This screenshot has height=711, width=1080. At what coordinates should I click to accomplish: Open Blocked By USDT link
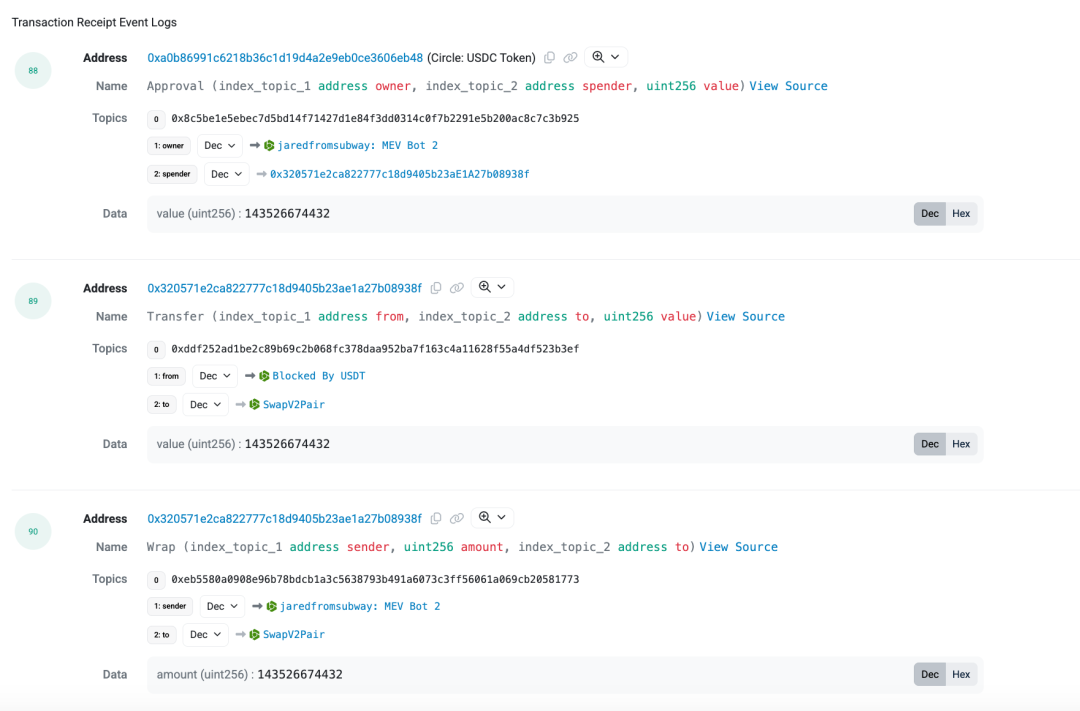319,375
